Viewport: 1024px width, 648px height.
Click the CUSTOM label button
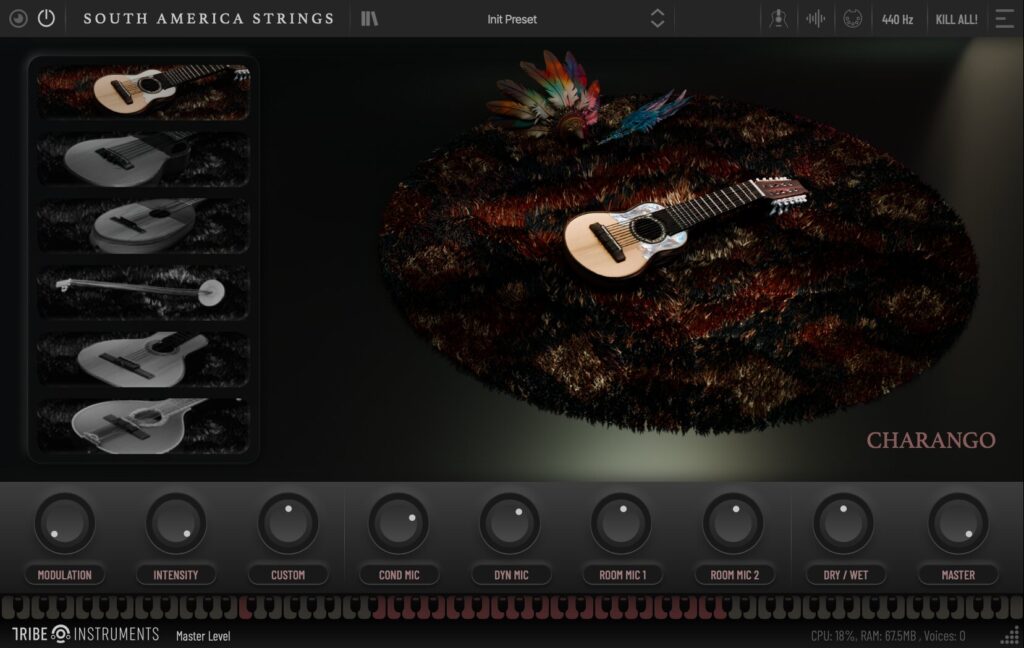coord(288,575)
